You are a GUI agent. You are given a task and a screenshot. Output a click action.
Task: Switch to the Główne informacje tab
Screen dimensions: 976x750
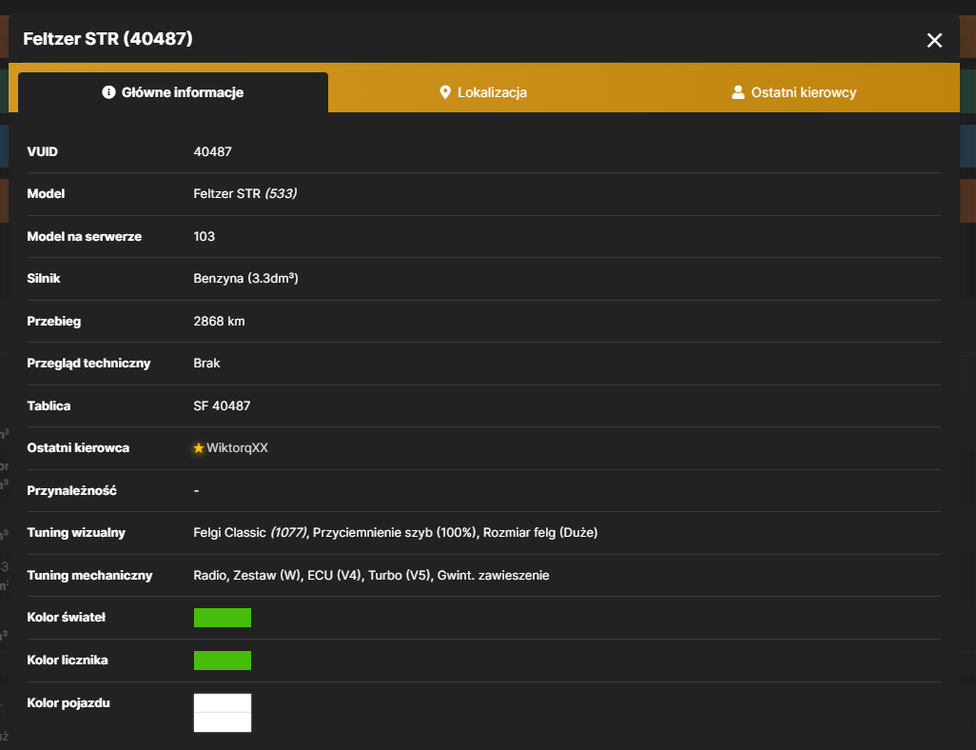point(173,92)
